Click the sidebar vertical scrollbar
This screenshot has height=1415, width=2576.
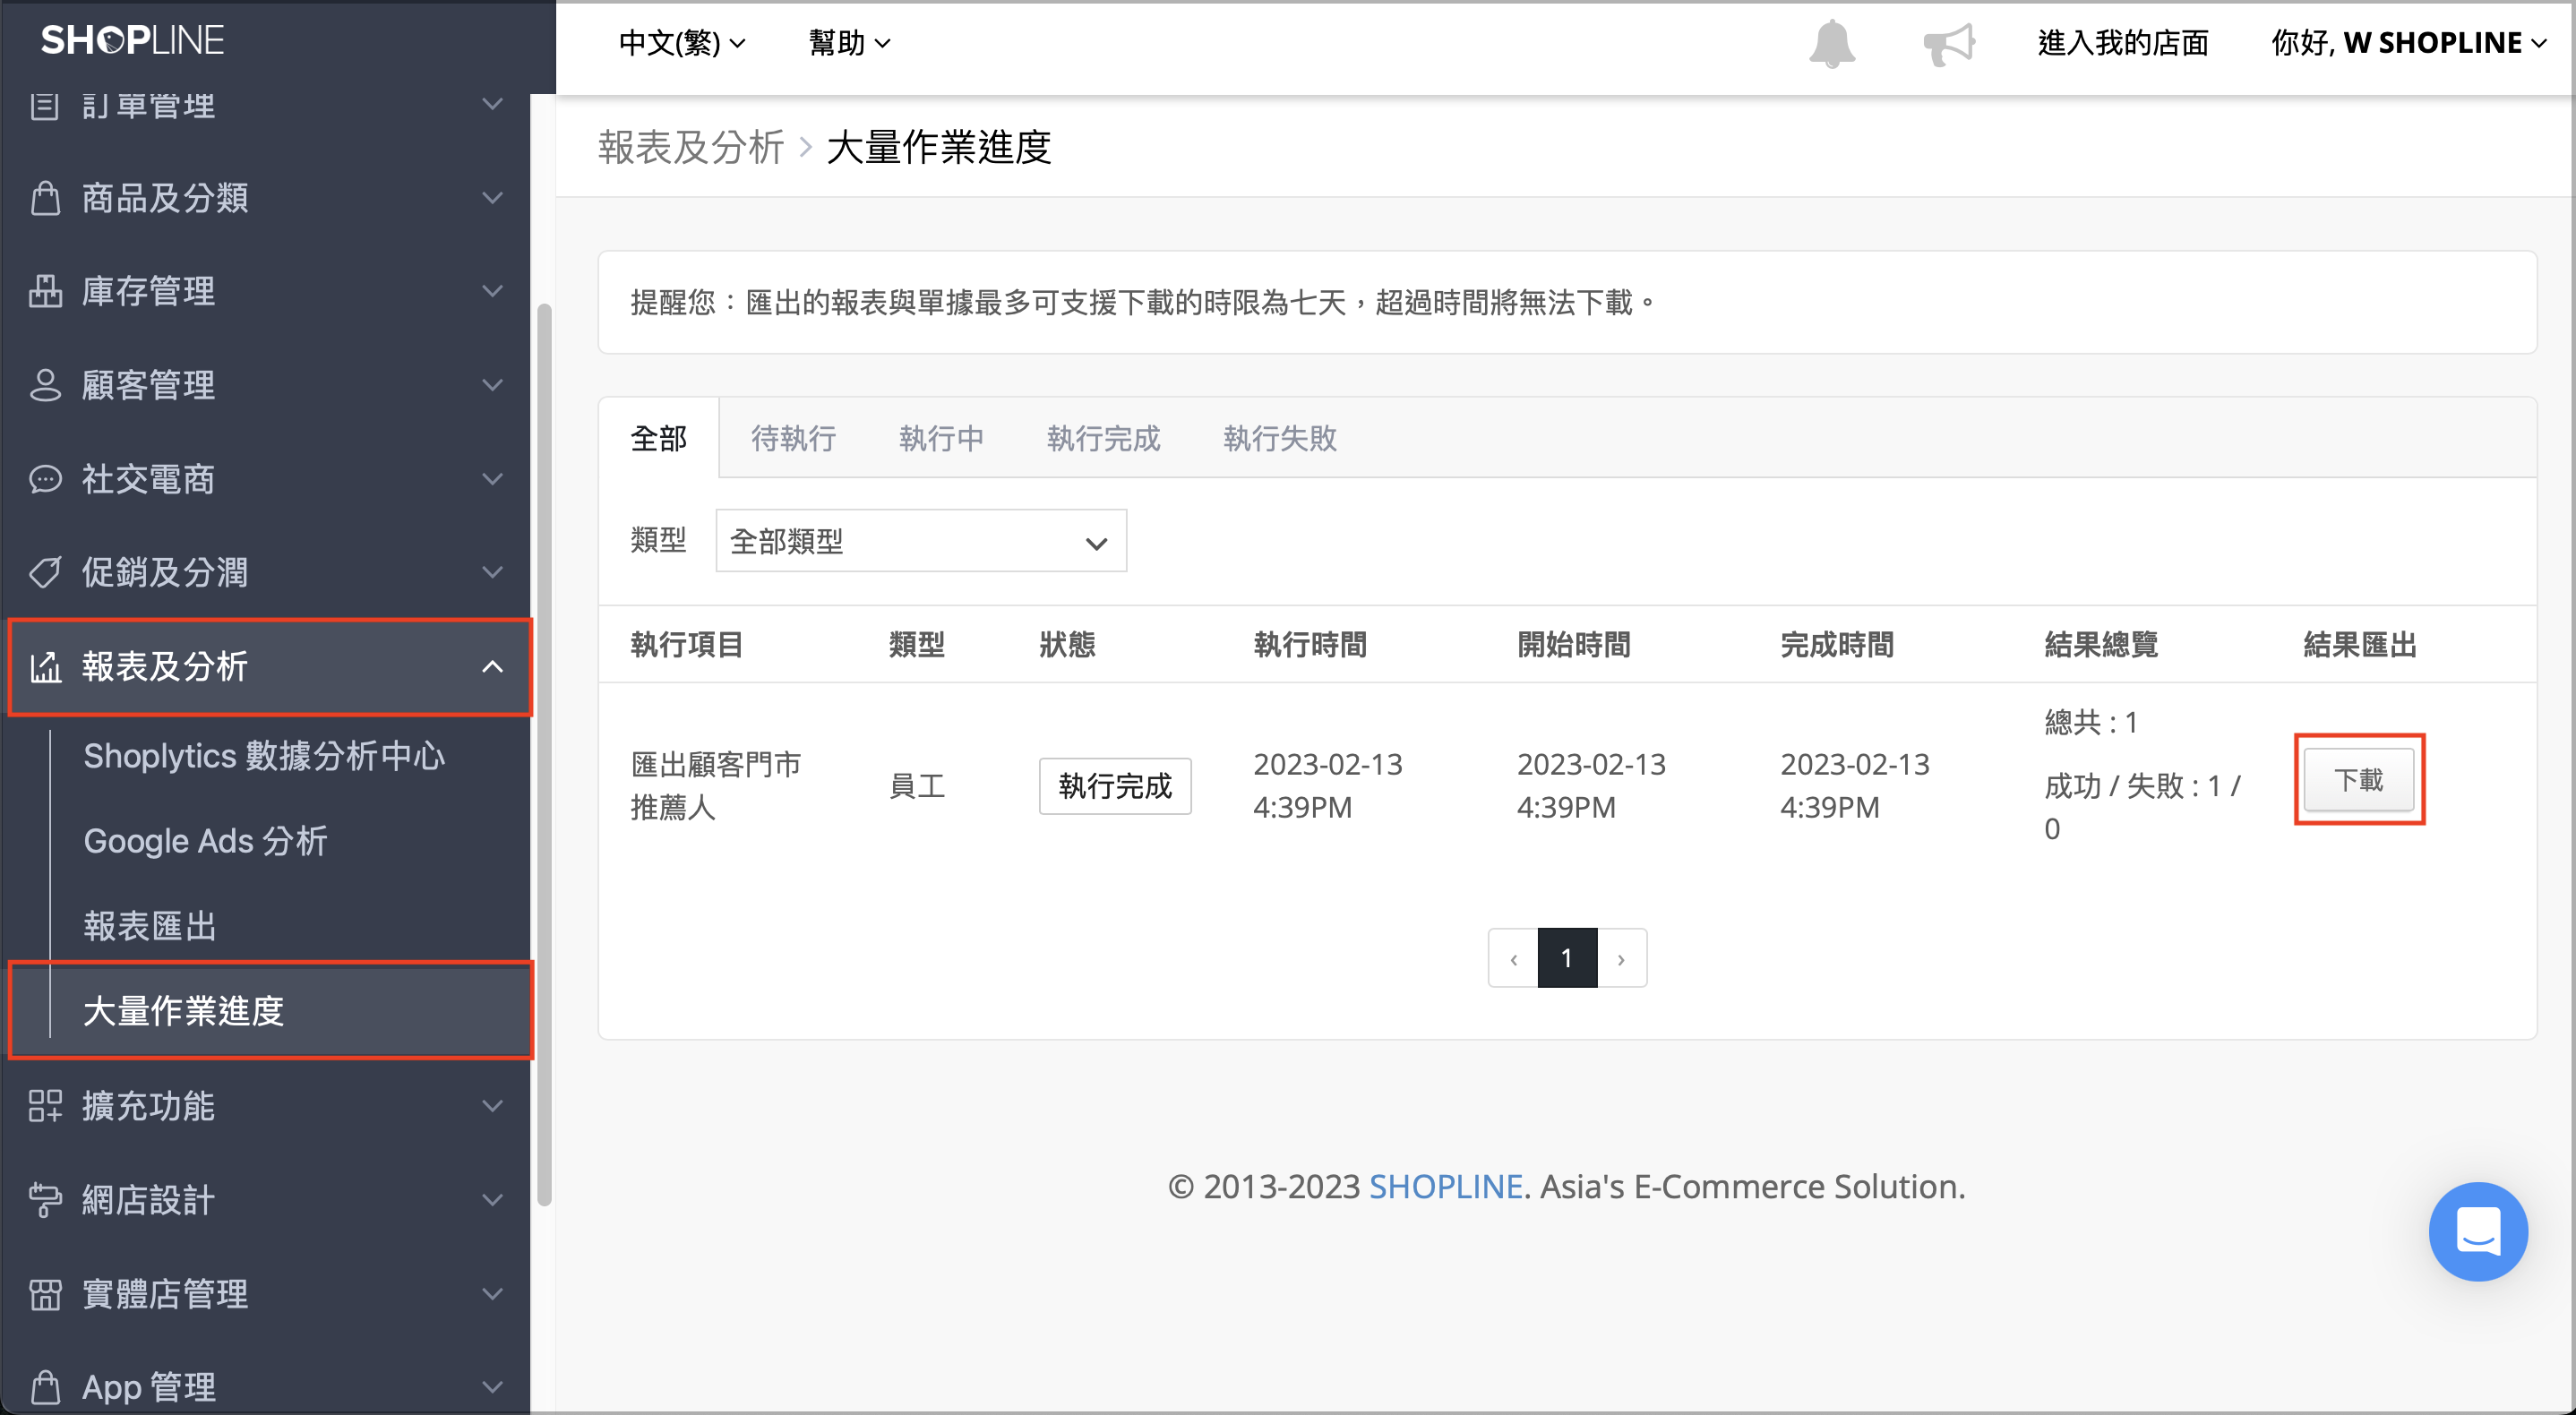click(544, 755)
